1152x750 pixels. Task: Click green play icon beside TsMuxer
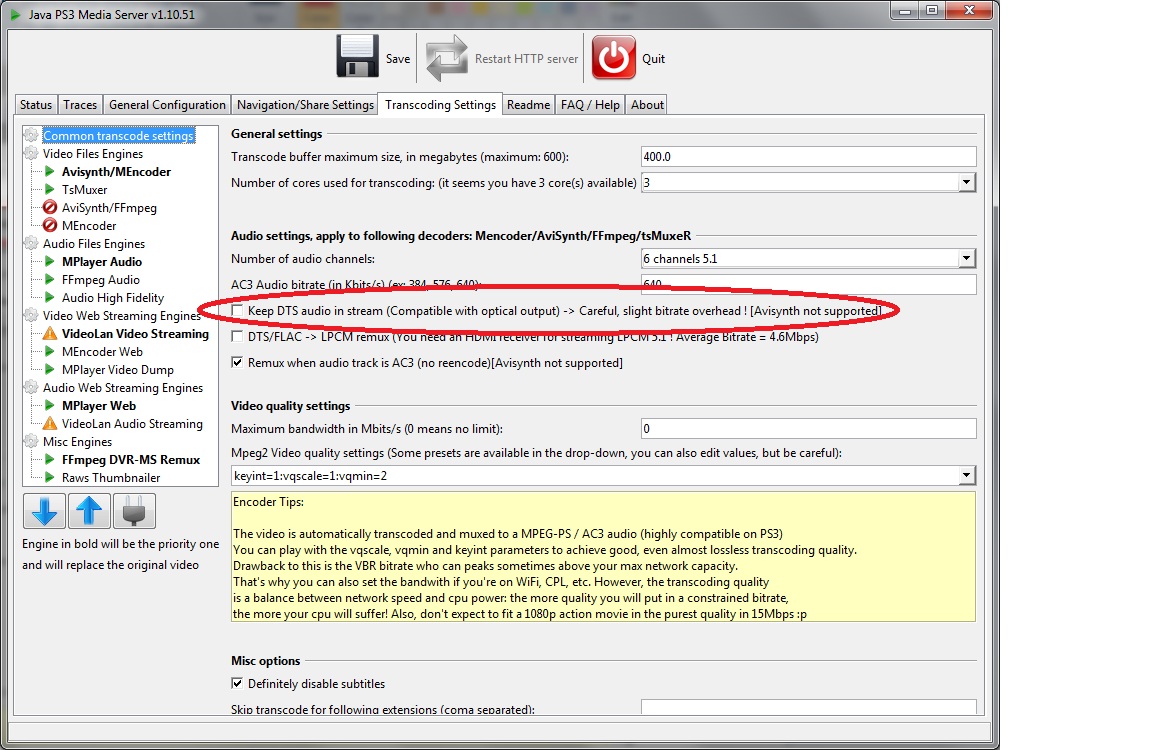click(x=50, y=190)
